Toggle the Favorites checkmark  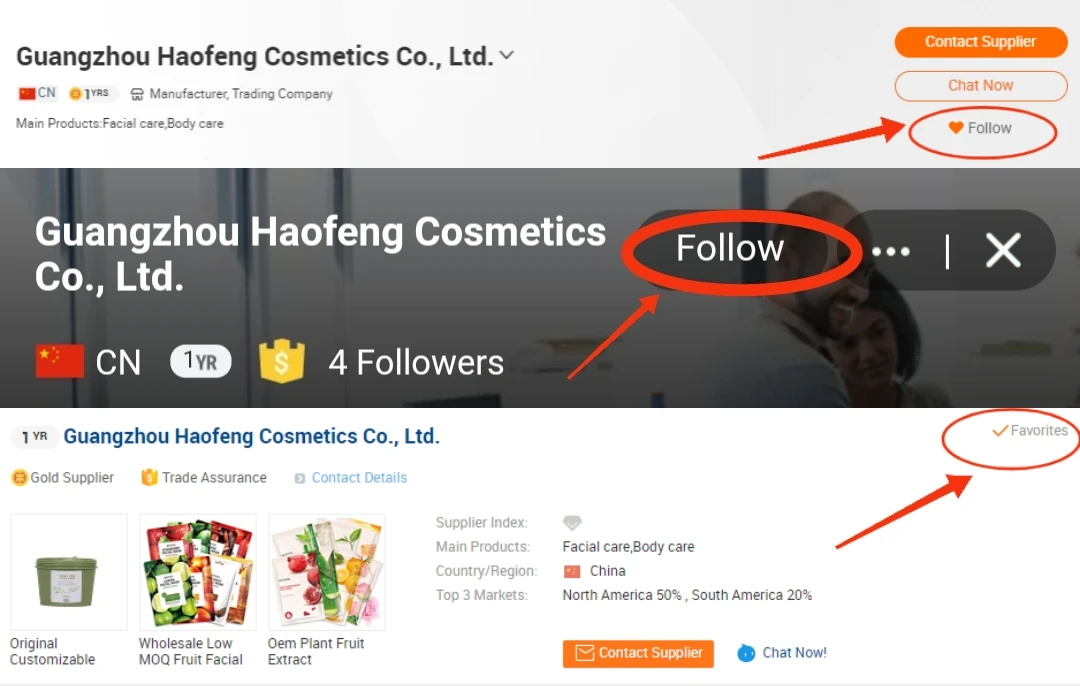999,430
